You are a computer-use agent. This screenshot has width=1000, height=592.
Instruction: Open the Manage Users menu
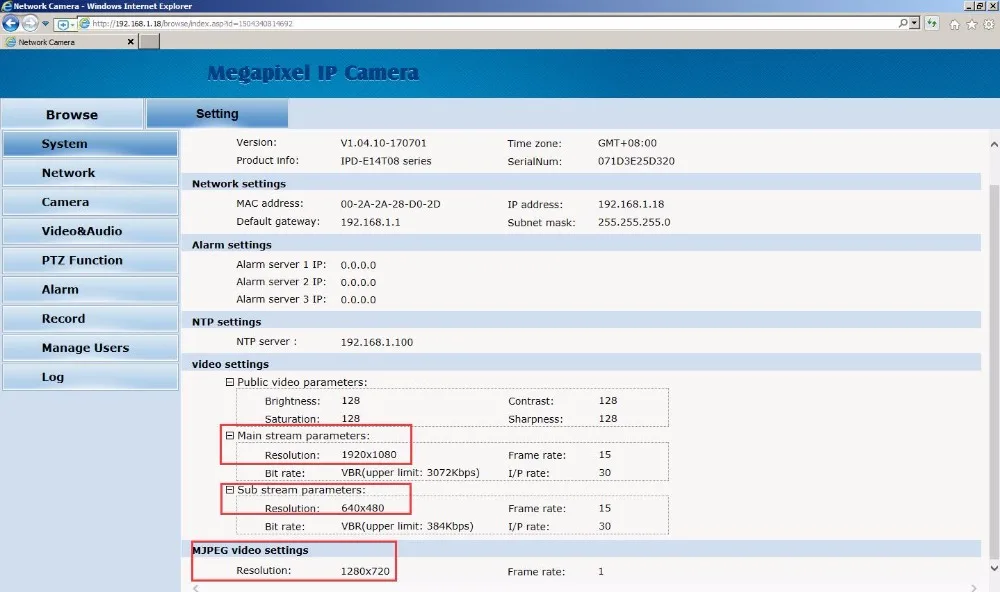[90, 348]
